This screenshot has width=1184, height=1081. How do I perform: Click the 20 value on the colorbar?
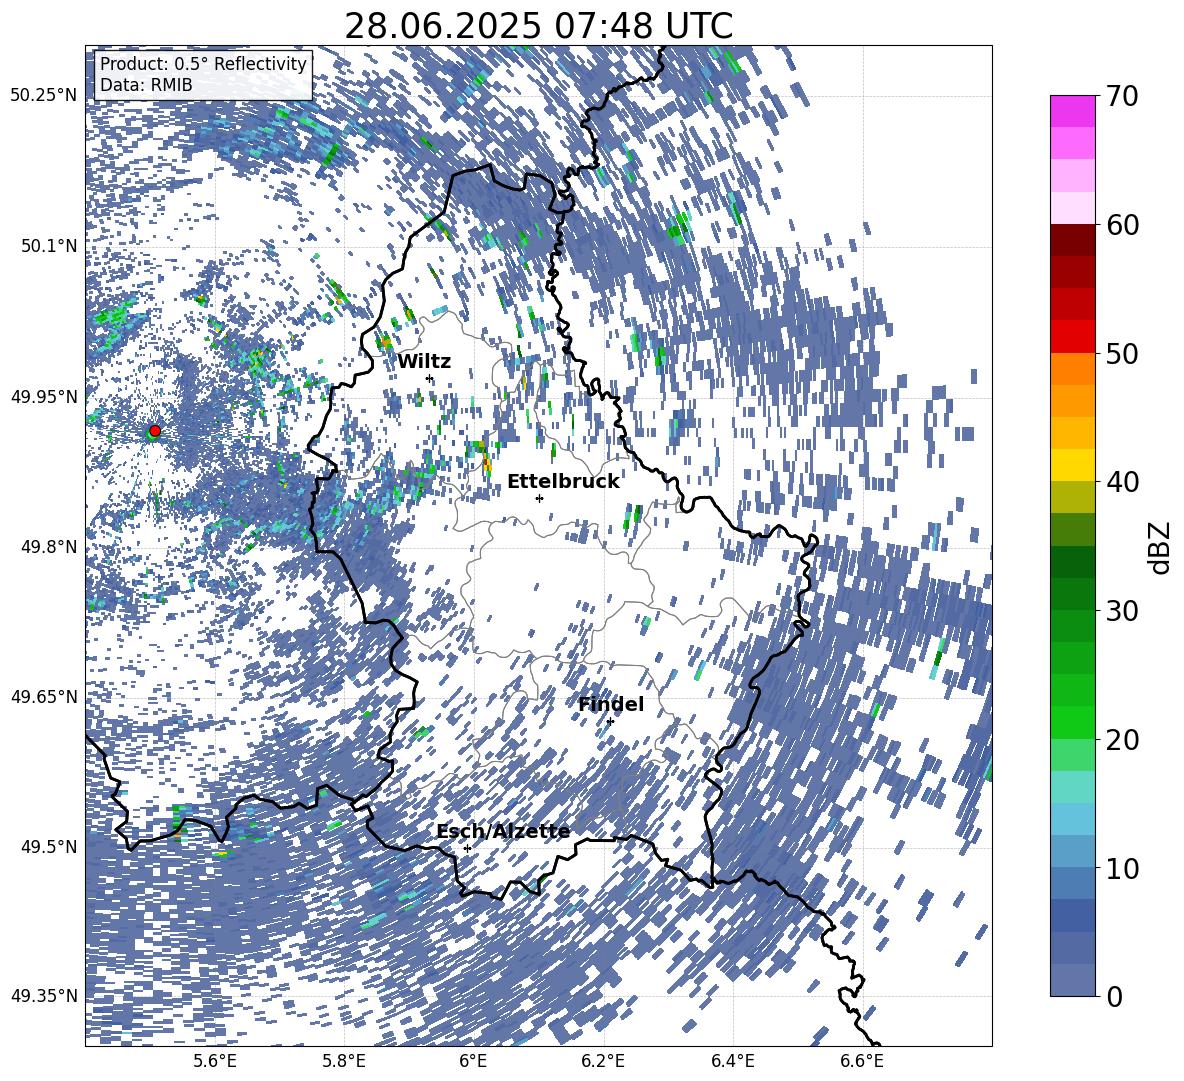1122,739
